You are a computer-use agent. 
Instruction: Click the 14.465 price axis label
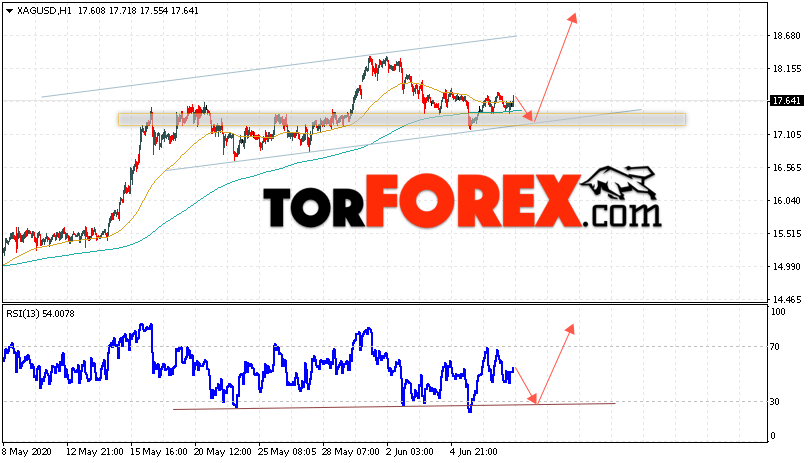(x=786, y=299)
